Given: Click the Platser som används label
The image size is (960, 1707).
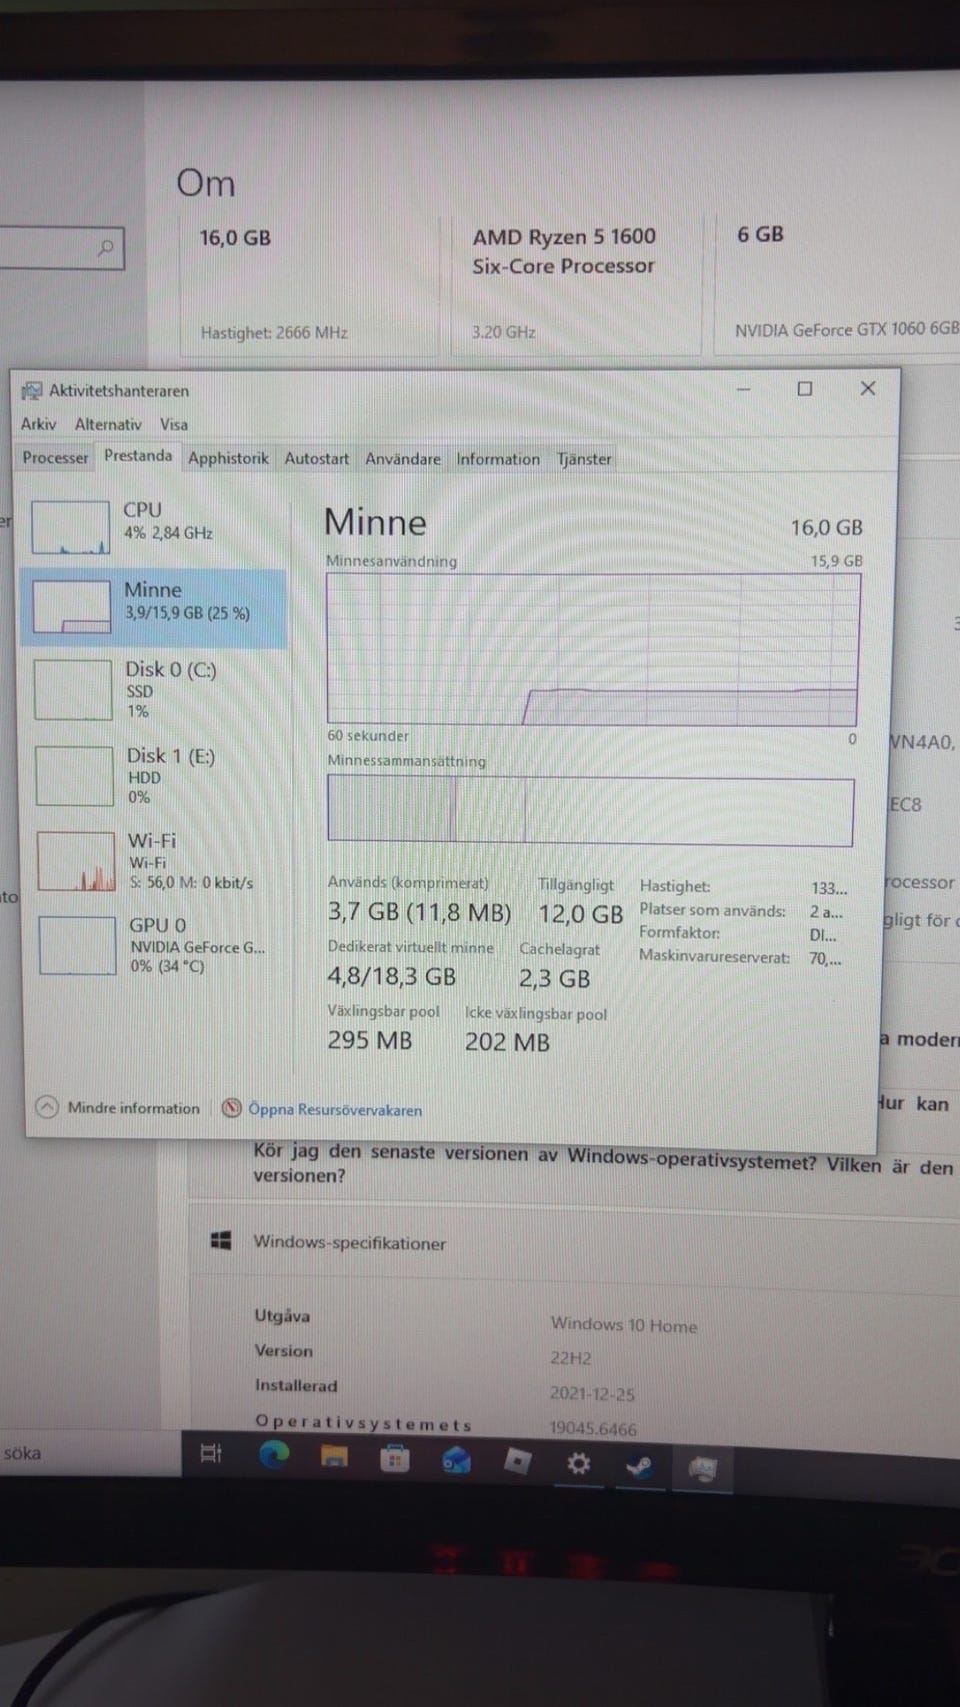Looking at the screenshot, I should point(712,910).
